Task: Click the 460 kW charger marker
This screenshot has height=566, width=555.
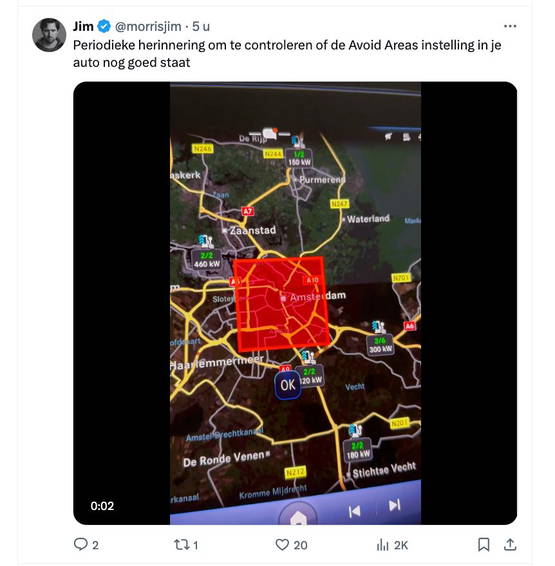Action: point(206,259)
